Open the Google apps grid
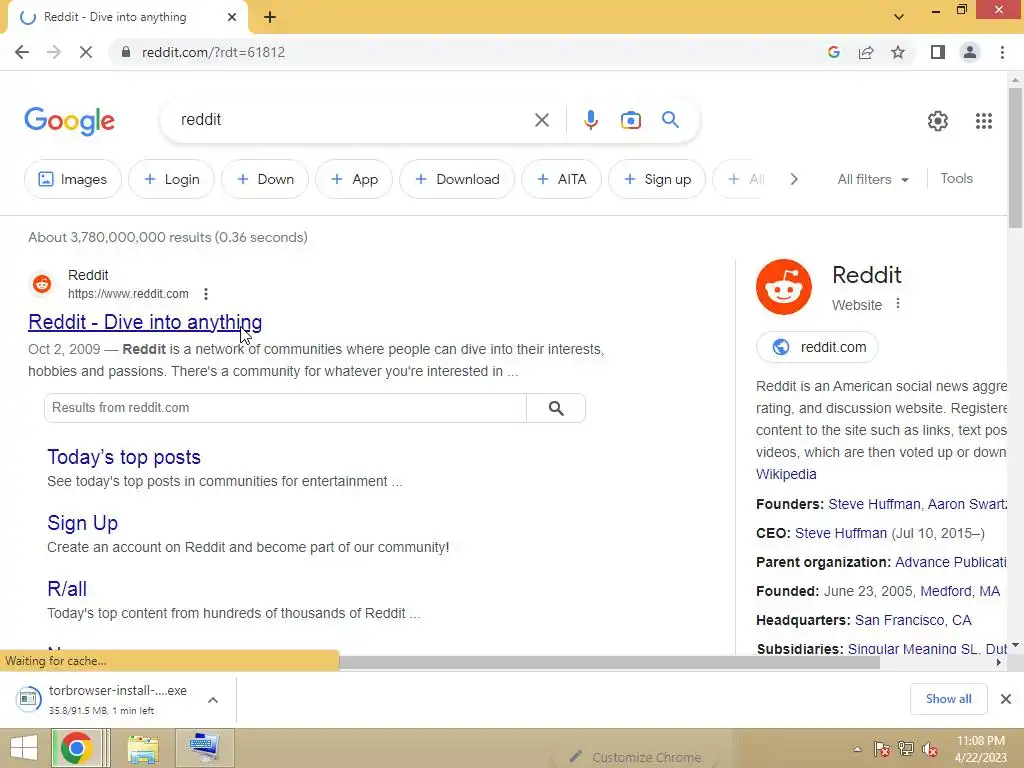 click(984, 121)
